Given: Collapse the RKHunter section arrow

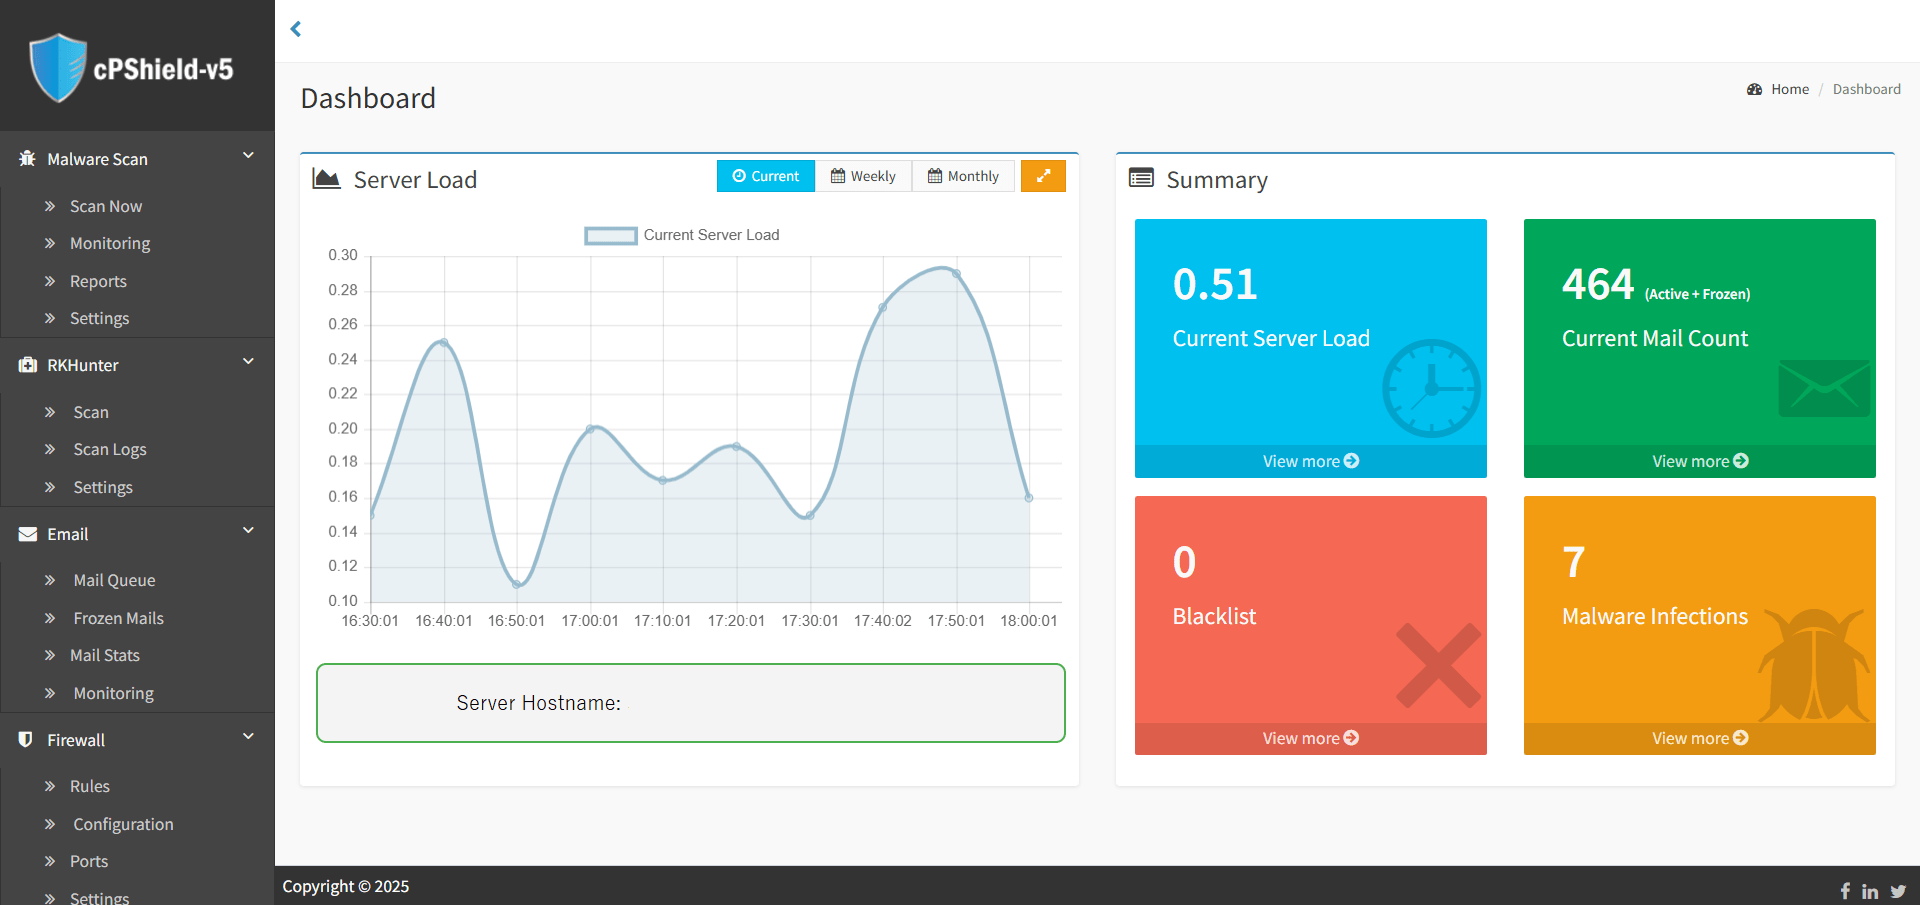Looking at the screenshot, I should (248, 362).
